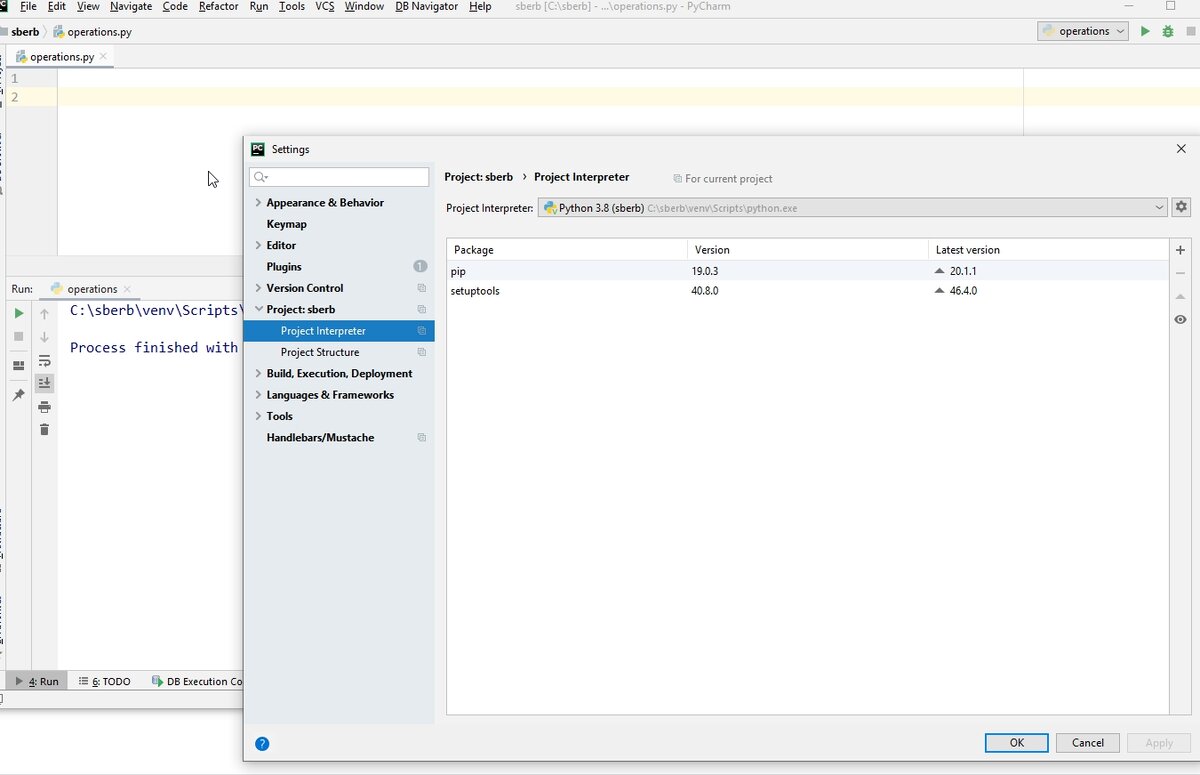Expand the Tools settings node
The width and height of the screenshot is (1200, 775).
[x=258, y=416]
